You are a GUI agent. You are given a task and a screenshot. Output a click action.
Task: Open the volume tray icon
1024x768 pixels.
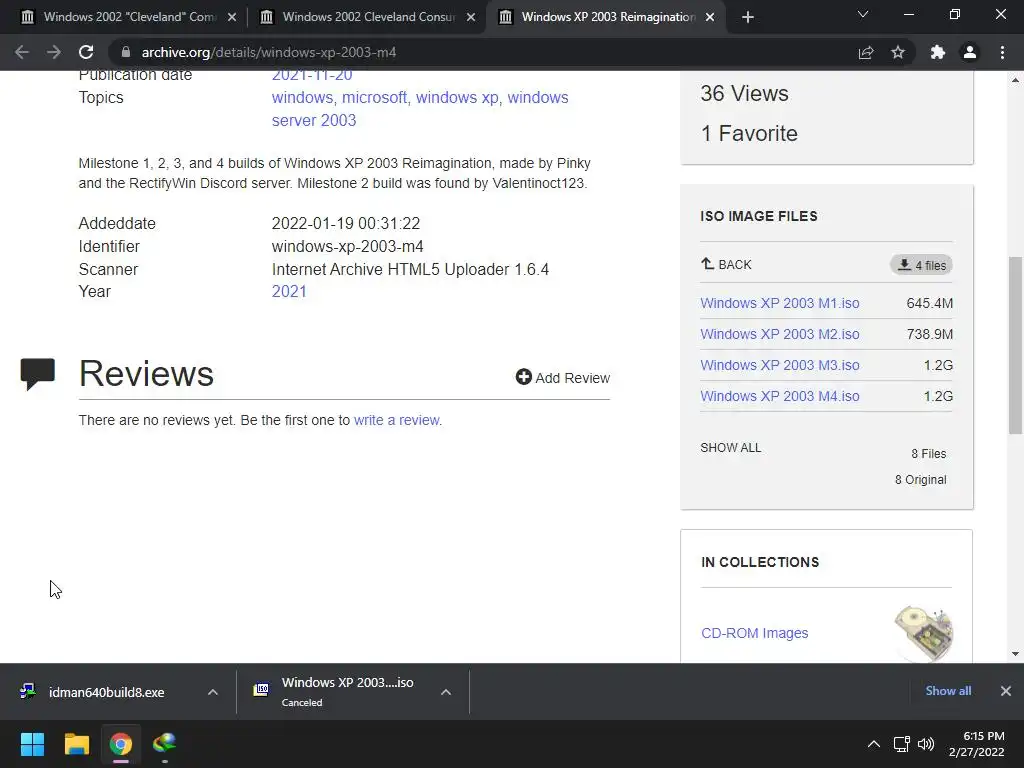926,744
